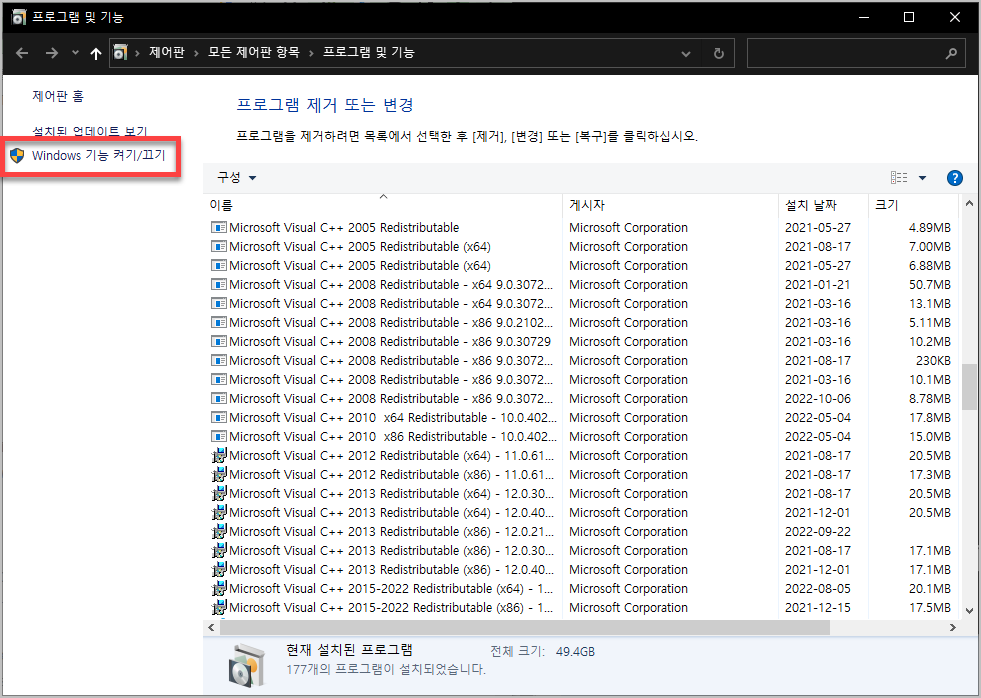Go up one level with the Up arrow
Viewport: 981px width, 698px height.
click(96, 53)
